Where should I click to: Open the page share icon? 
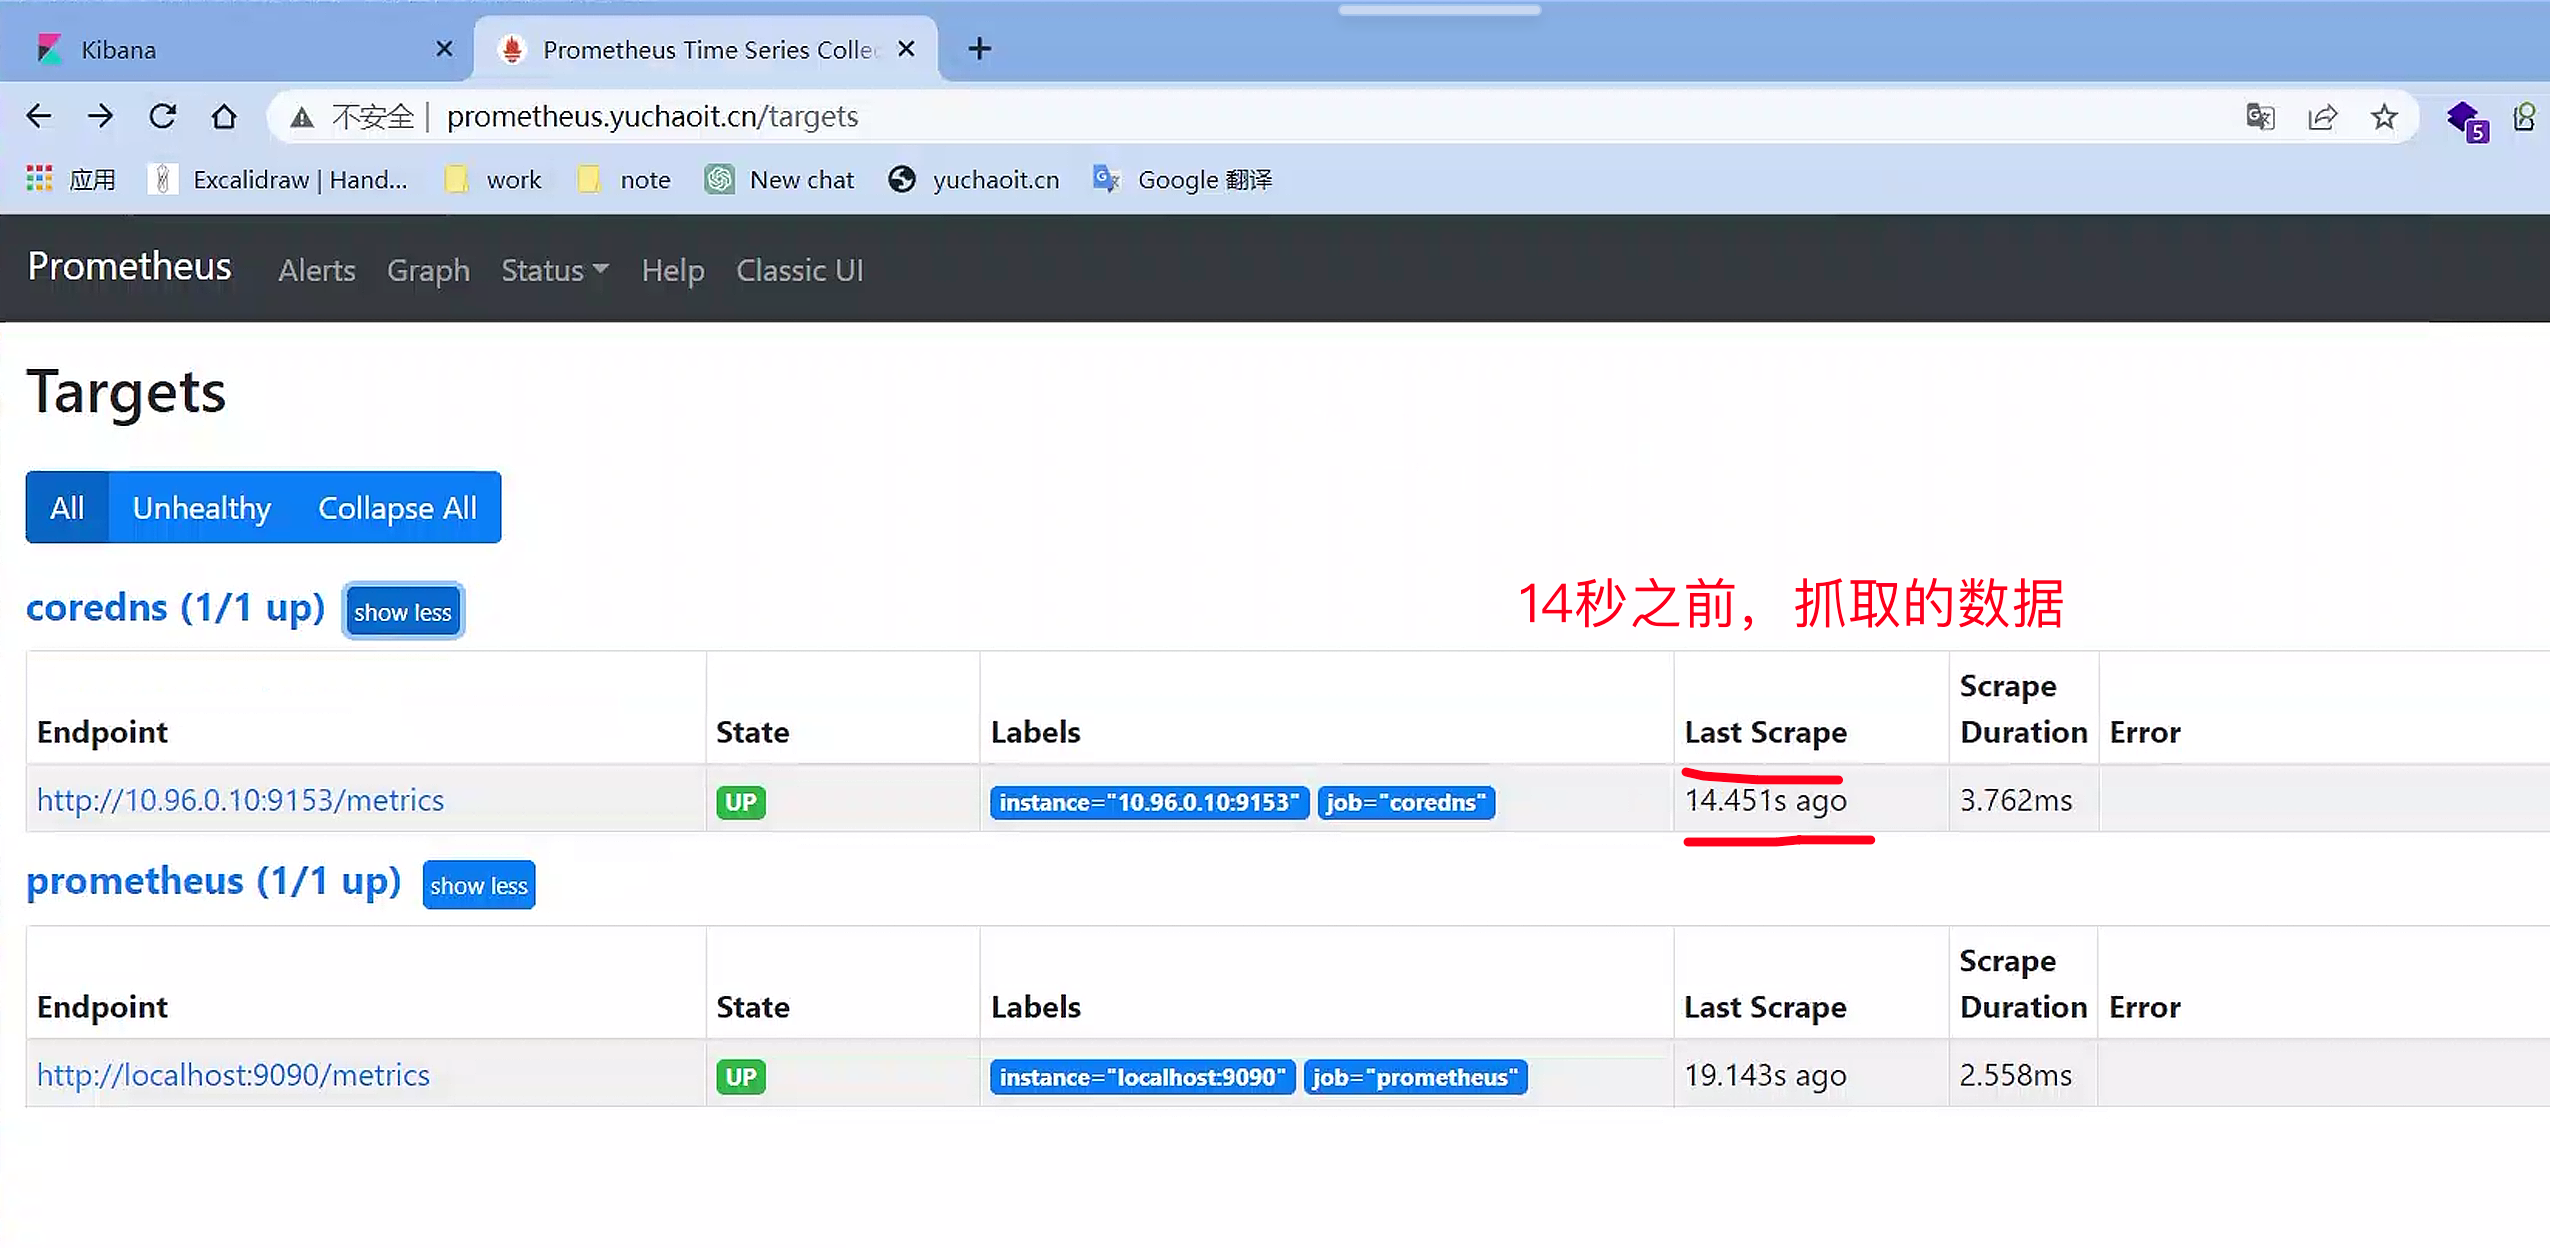tap(2322, 117)
